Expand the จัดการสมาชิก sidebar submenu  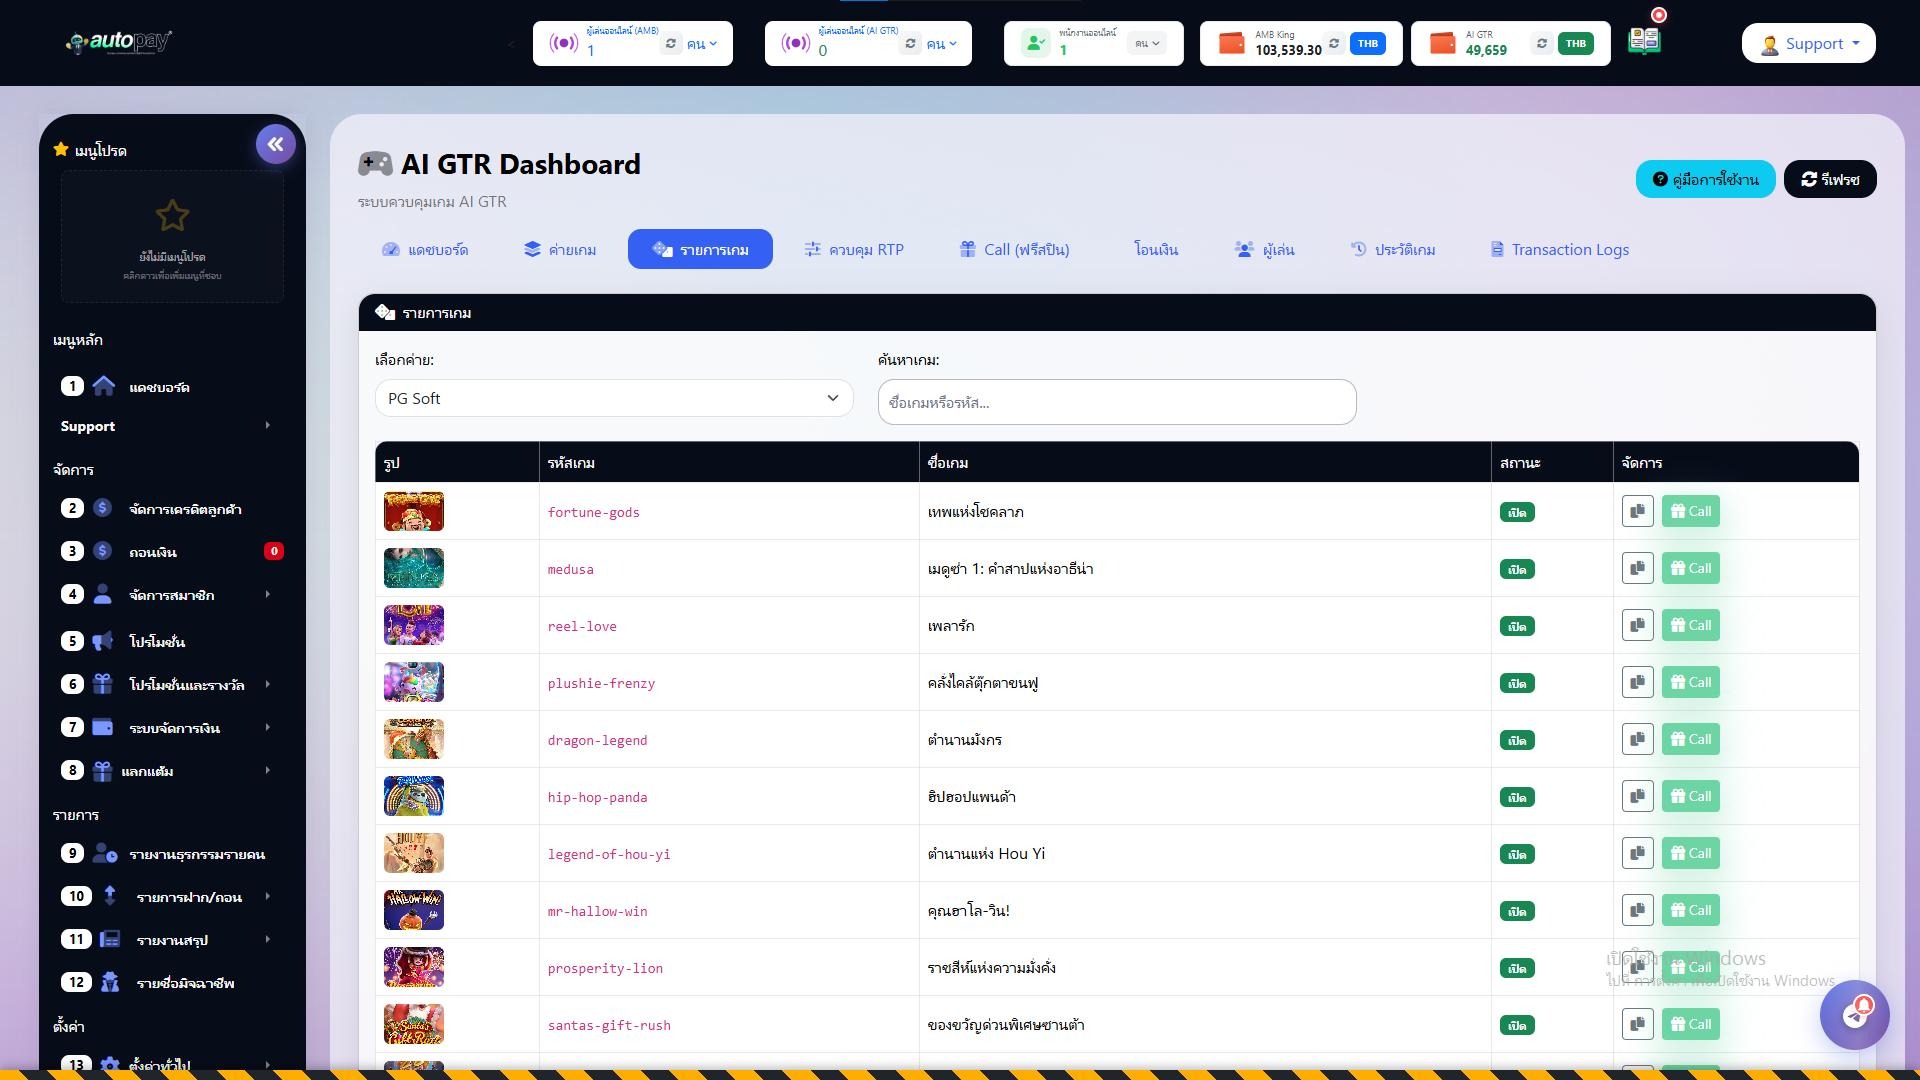(x=171, y=595)
